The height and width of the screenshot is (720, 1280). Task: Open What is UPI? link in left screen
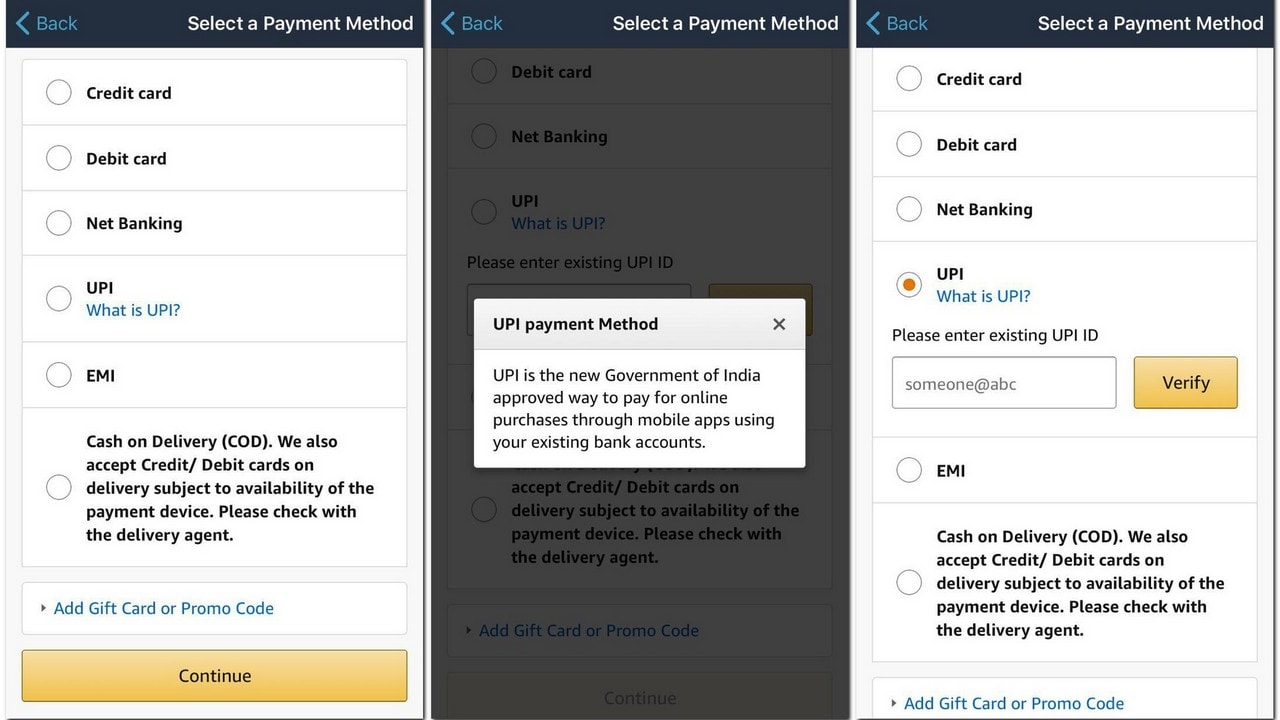(133, 310)
